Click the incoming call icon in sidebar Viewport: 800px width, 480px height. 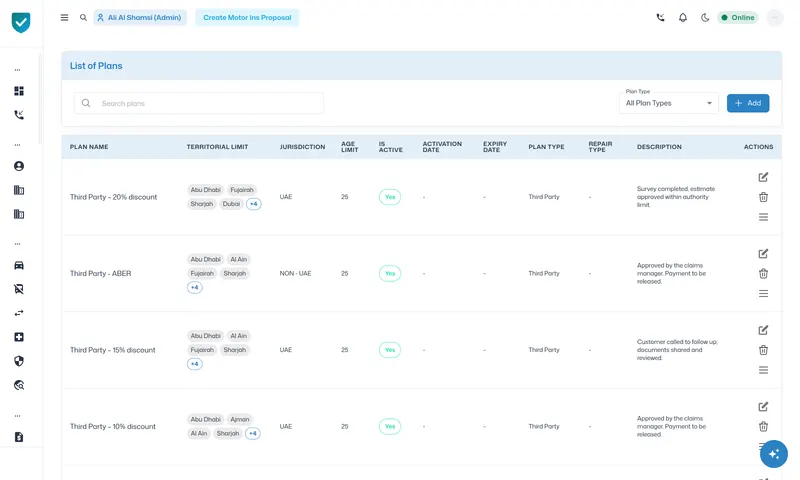[x=19, y=115]
